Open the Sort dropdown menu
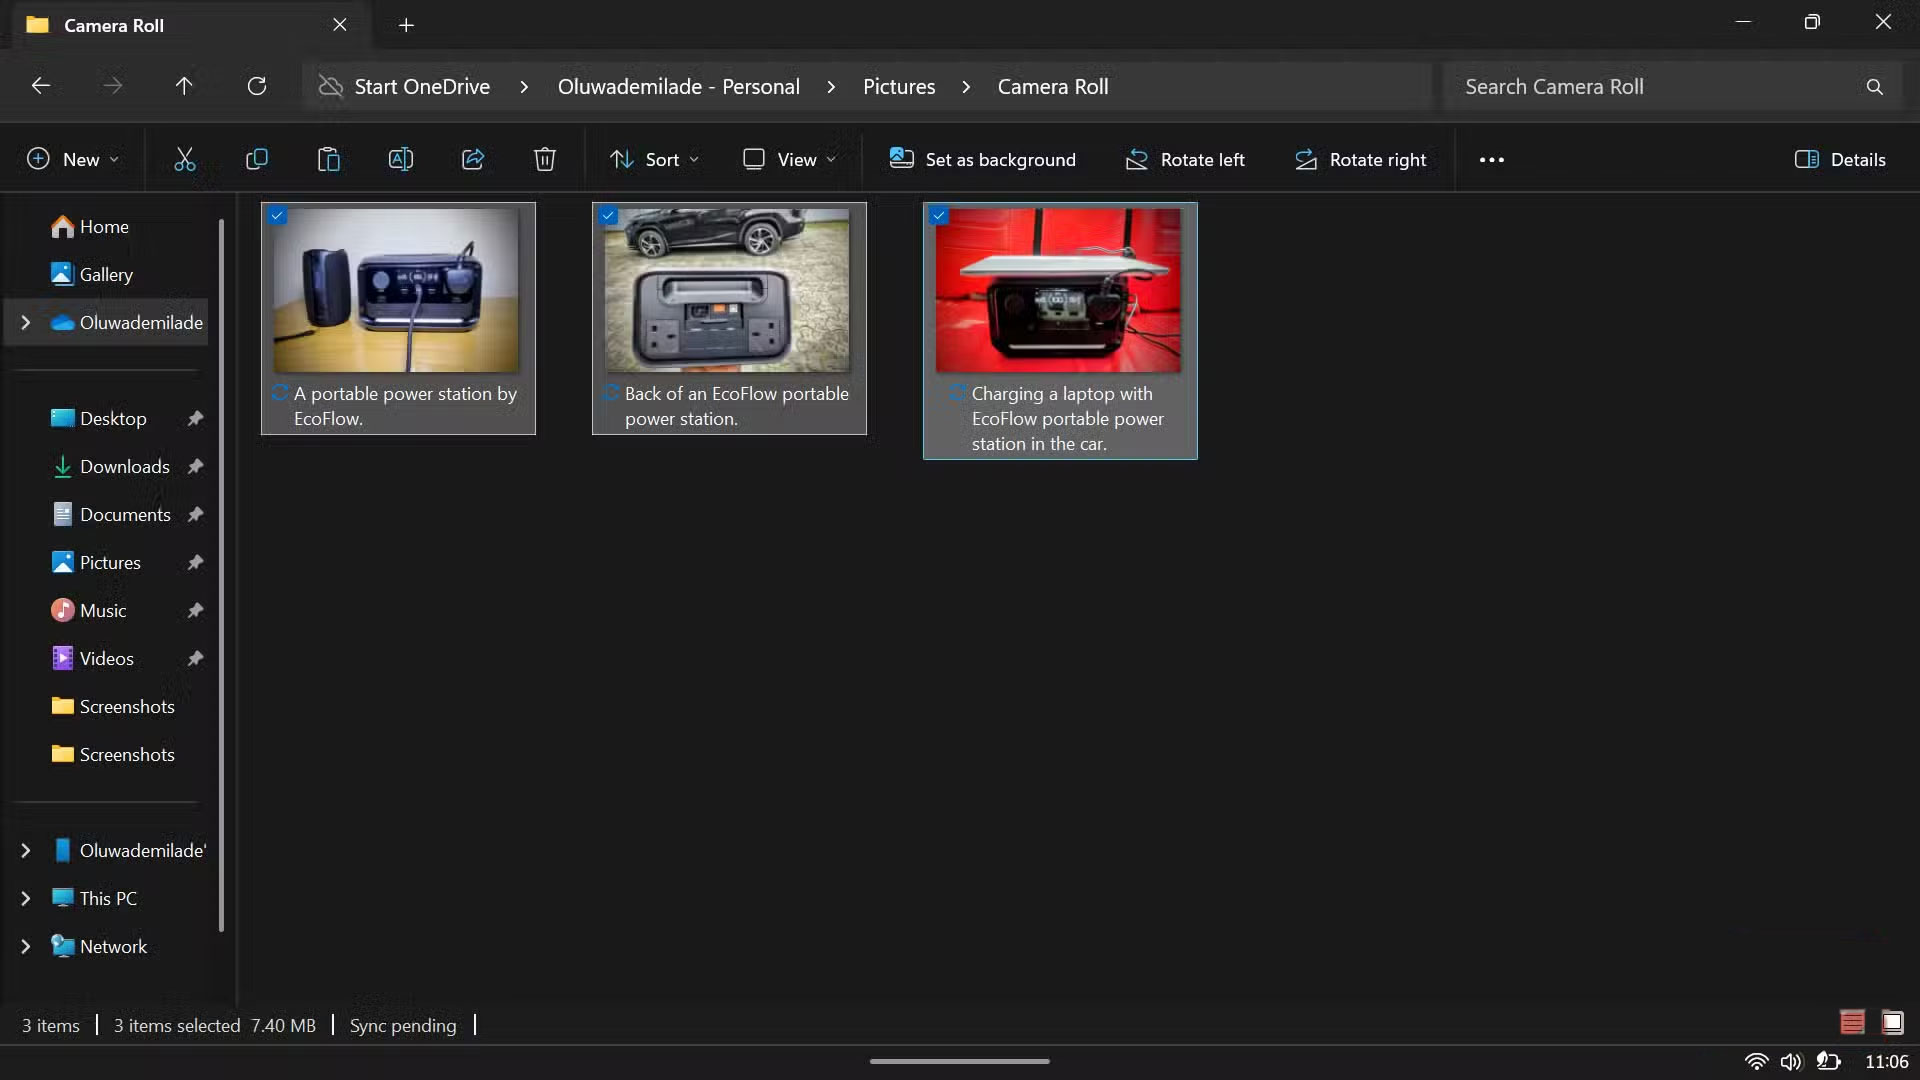Viewport: 1920px width, 1080px height. click(x=655, y=159)
